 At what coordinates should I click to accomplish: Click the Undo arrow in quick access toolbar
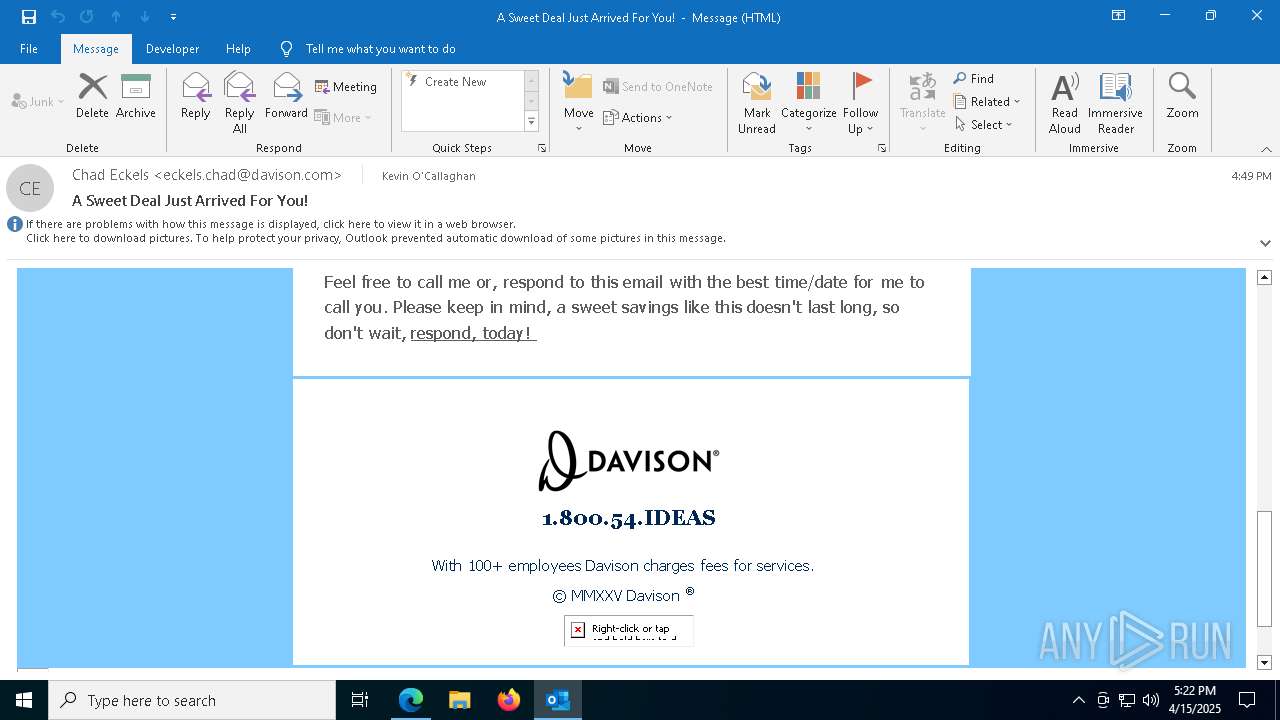click(58, 17)
